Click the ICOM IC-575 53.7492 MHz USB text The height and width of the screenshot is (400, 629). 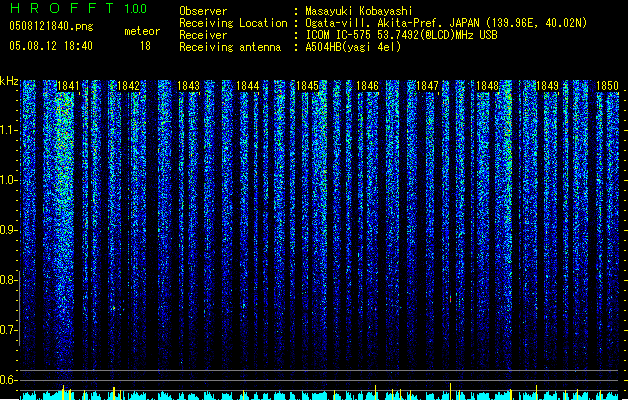coord(401,35)
